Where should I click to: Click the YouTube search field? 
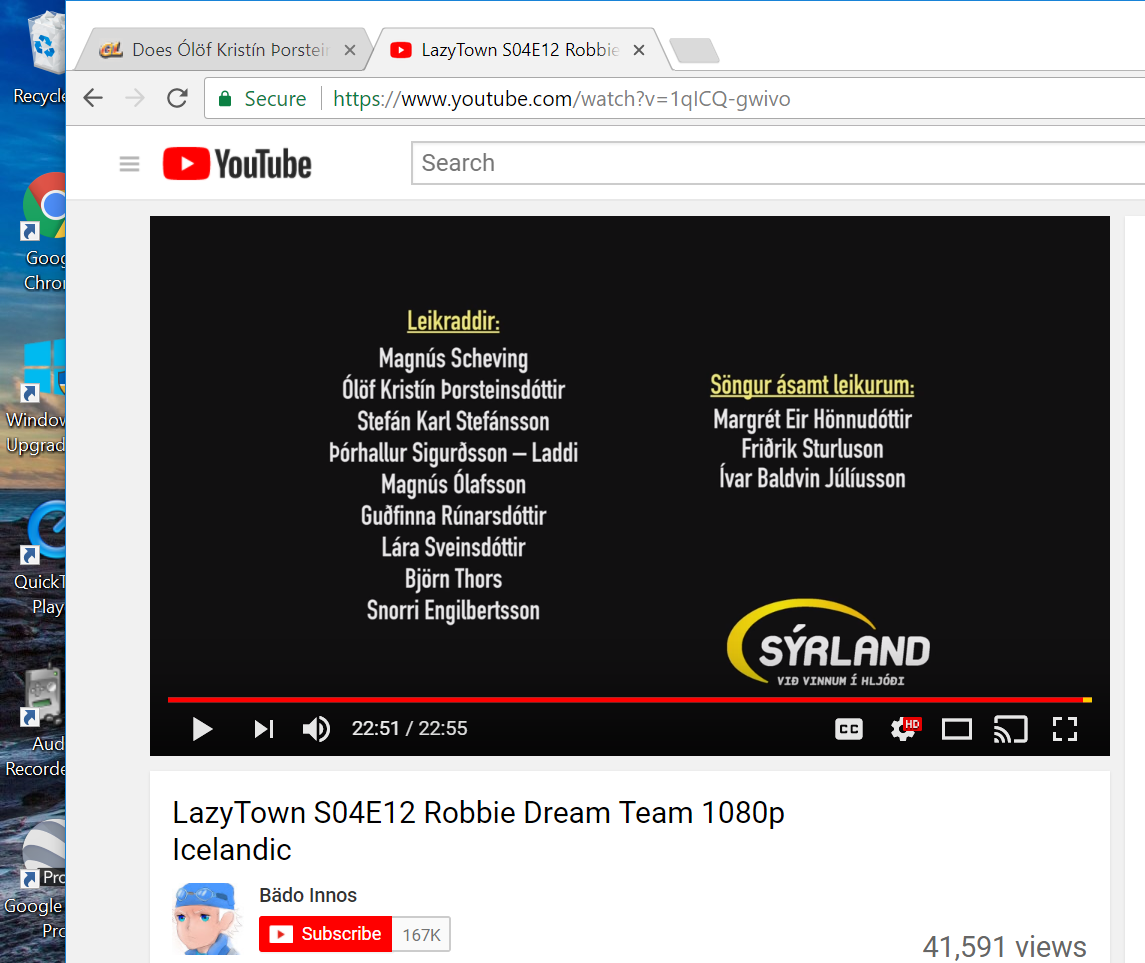click(x=770, y=163)
